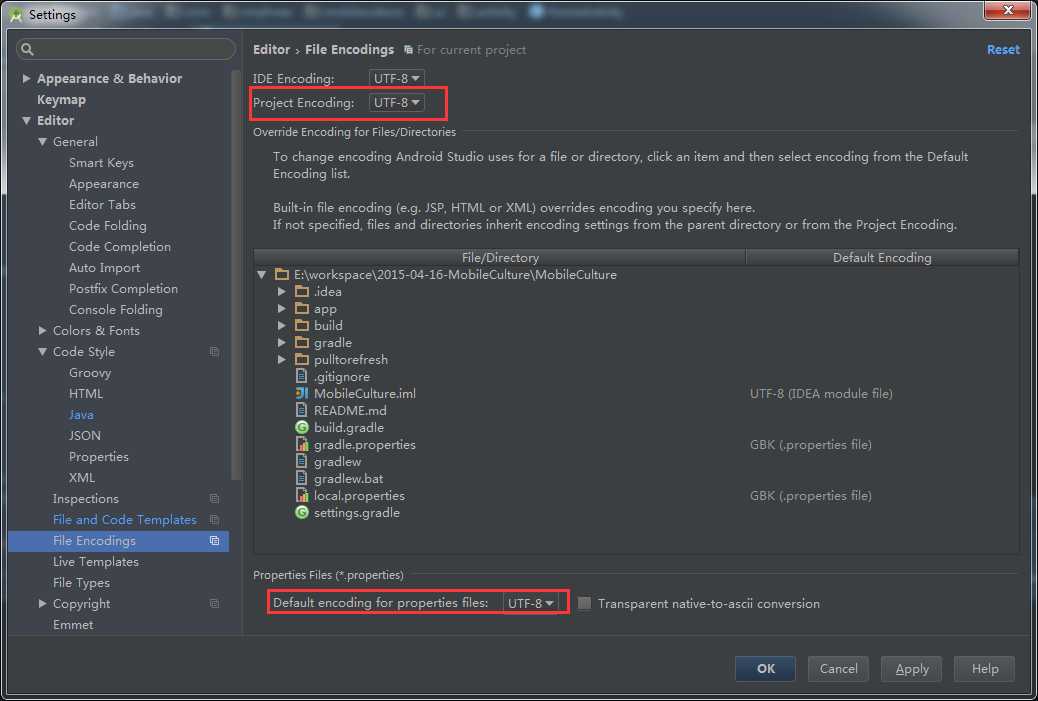Collapse the Code Style subsection

pyautogui.click(x=42, y=351)
